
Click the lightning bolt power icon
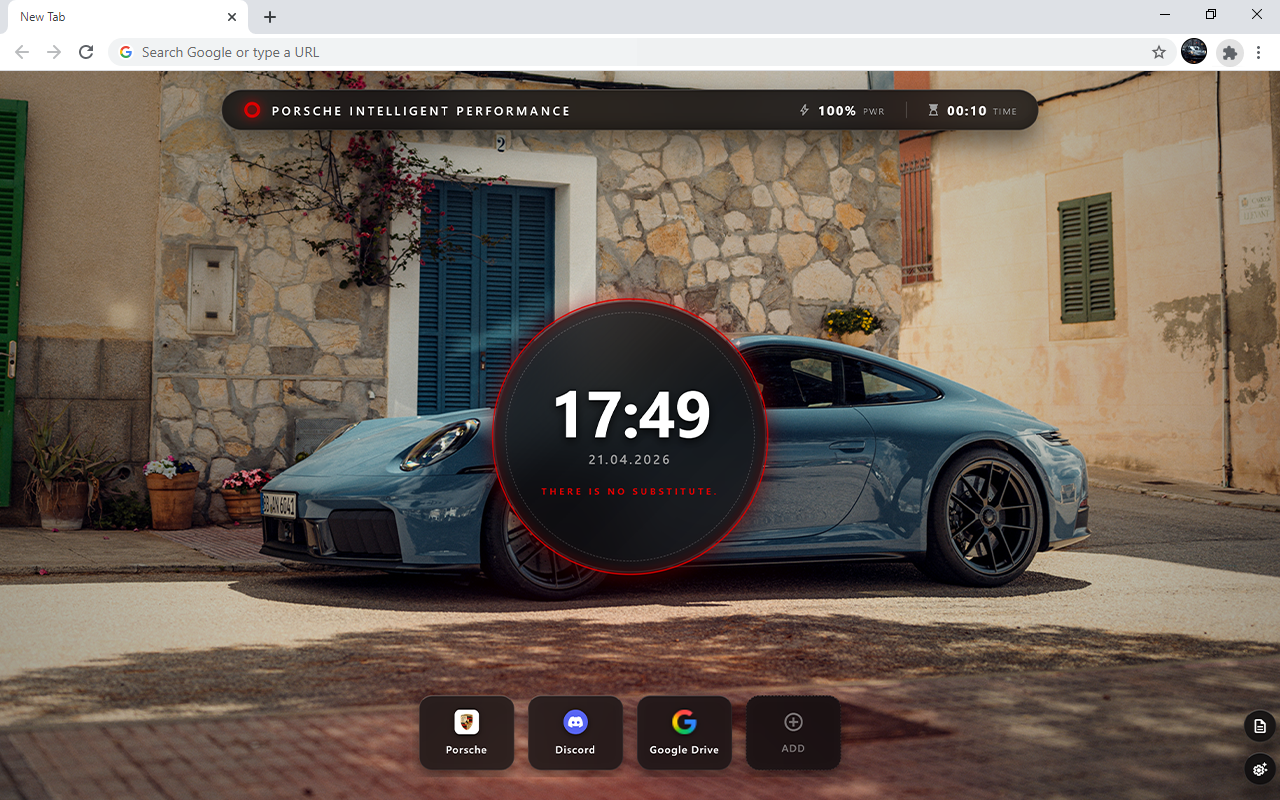pyautogui.click(x=804, y=111)
